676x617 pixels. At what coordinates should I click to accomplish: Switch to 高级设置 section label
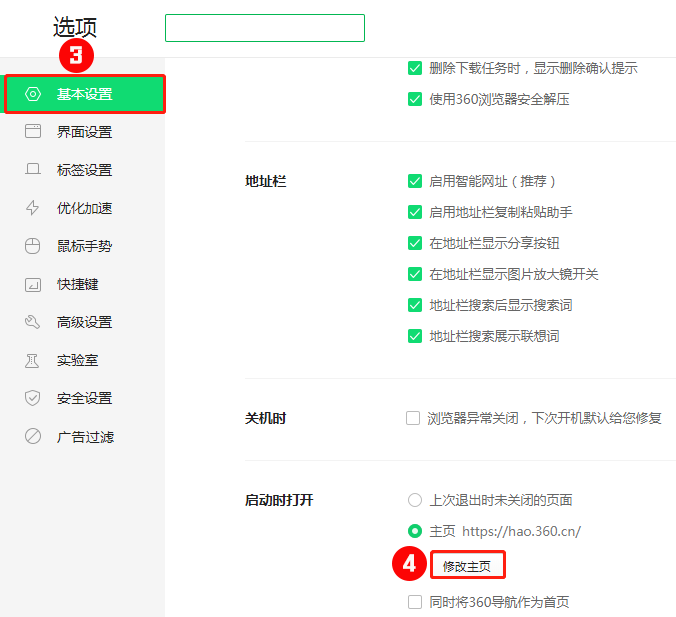click(84, 322)
